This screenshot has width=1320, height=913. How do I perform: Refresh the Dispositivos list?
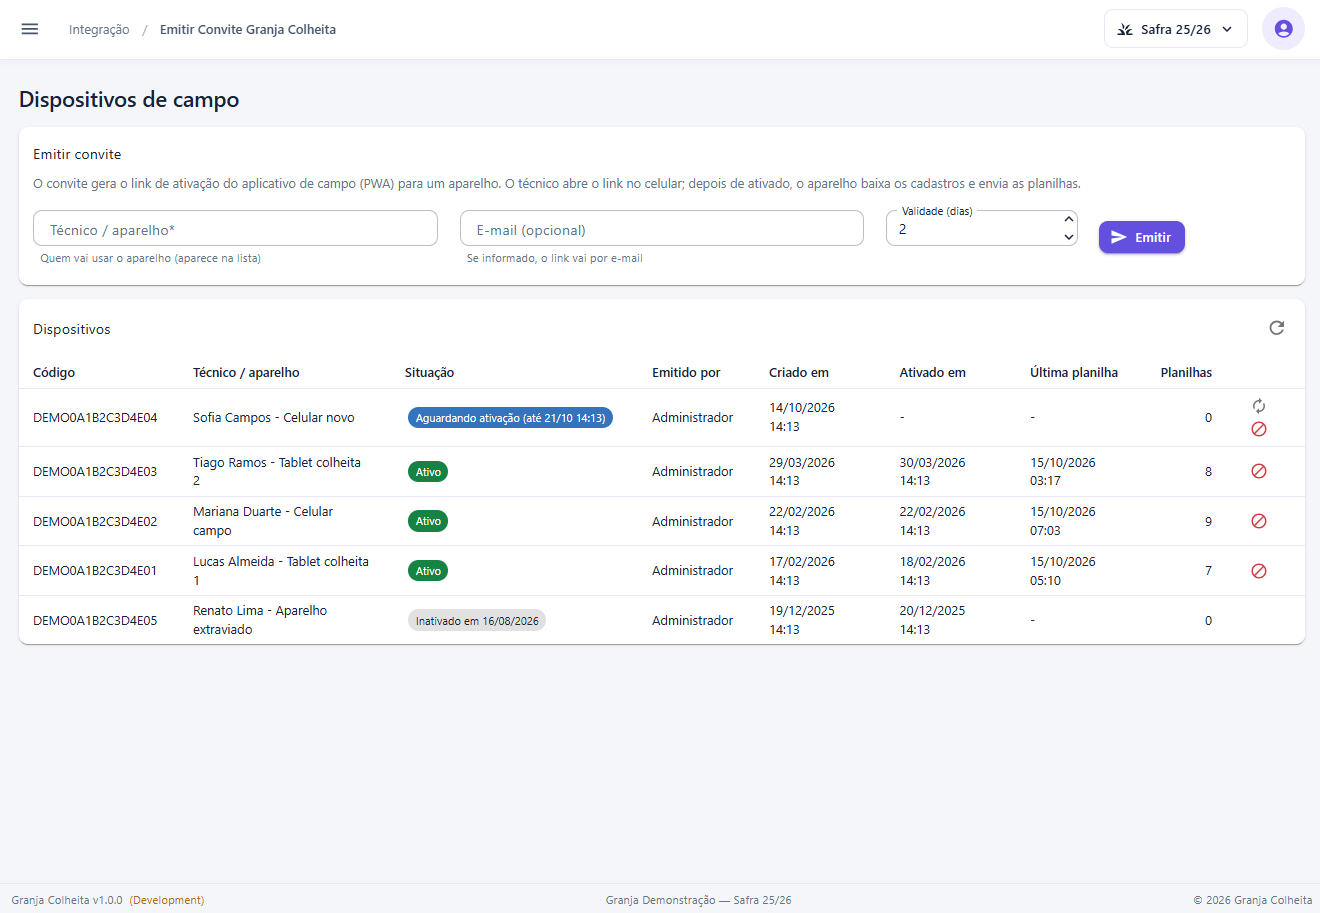point(1277,328)
